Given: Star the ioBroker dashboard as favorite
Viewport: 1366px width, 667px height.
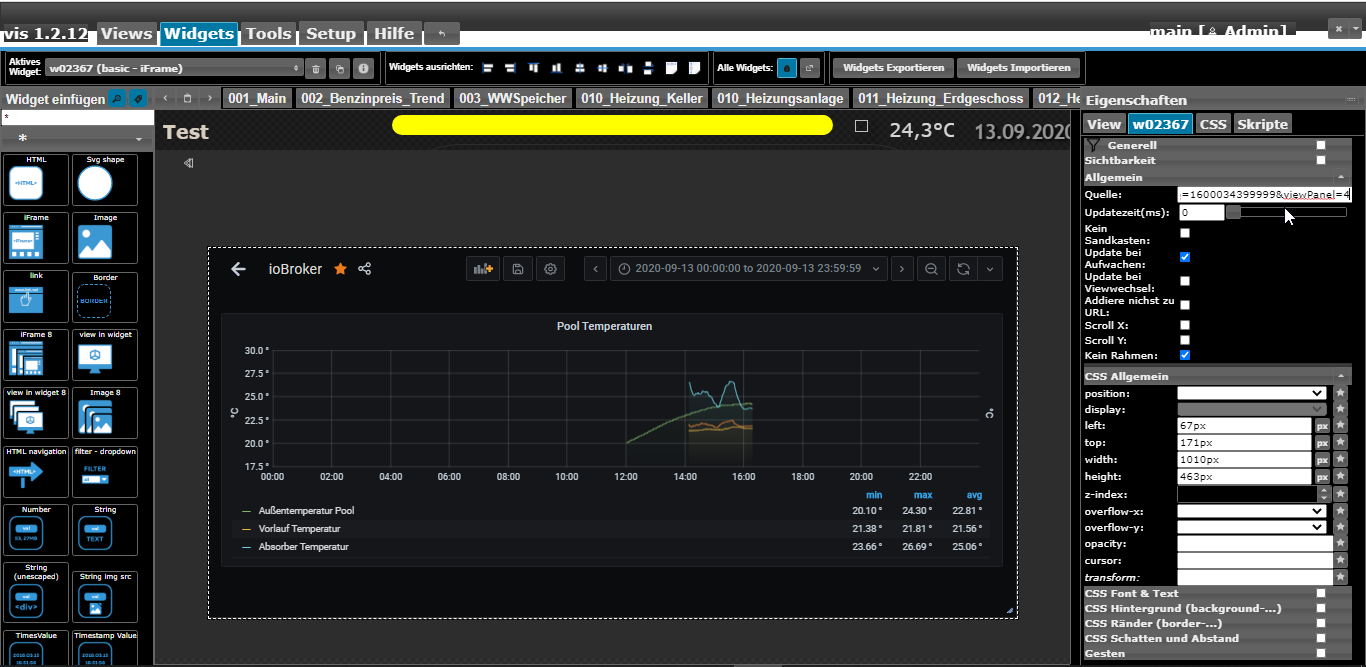Looking at the screenshot, I should (340, 269).
